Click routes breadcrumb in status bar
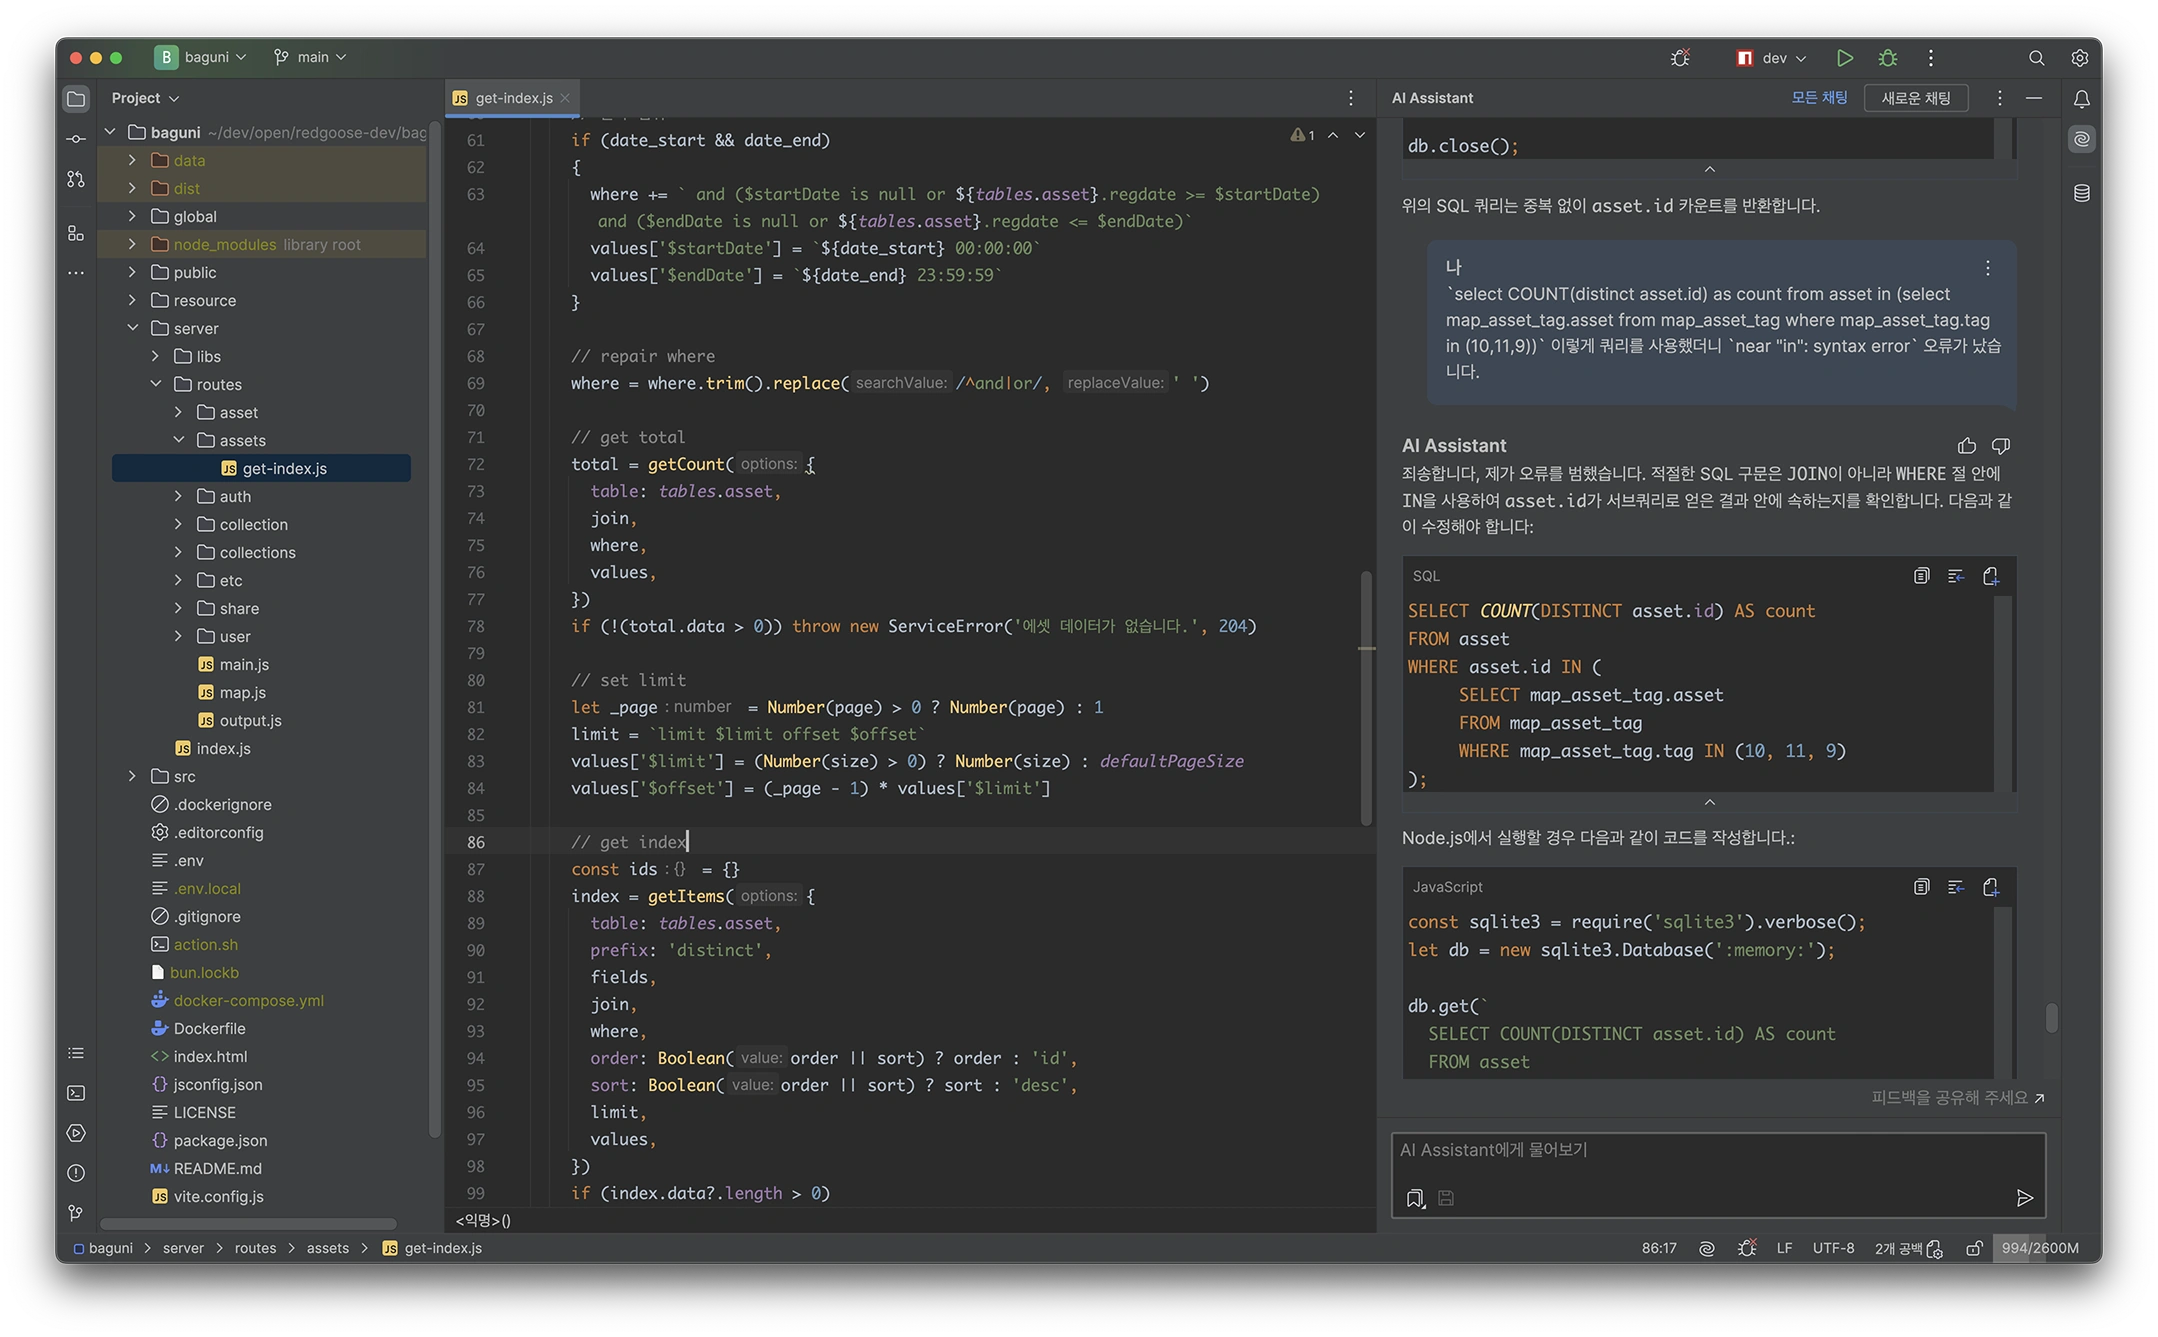The height and width of the screenshot is (1337, 2158). 255,1248
